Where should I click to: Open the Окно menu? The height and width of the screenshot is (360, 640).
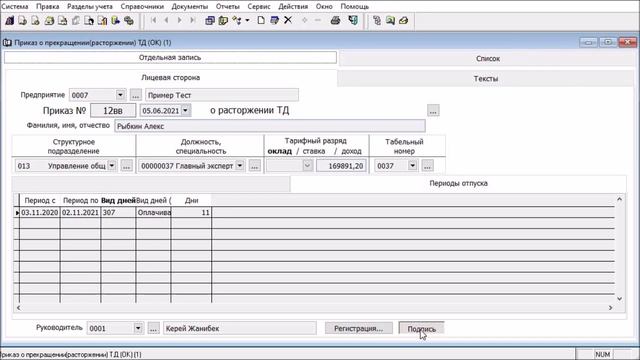point(324,7)
